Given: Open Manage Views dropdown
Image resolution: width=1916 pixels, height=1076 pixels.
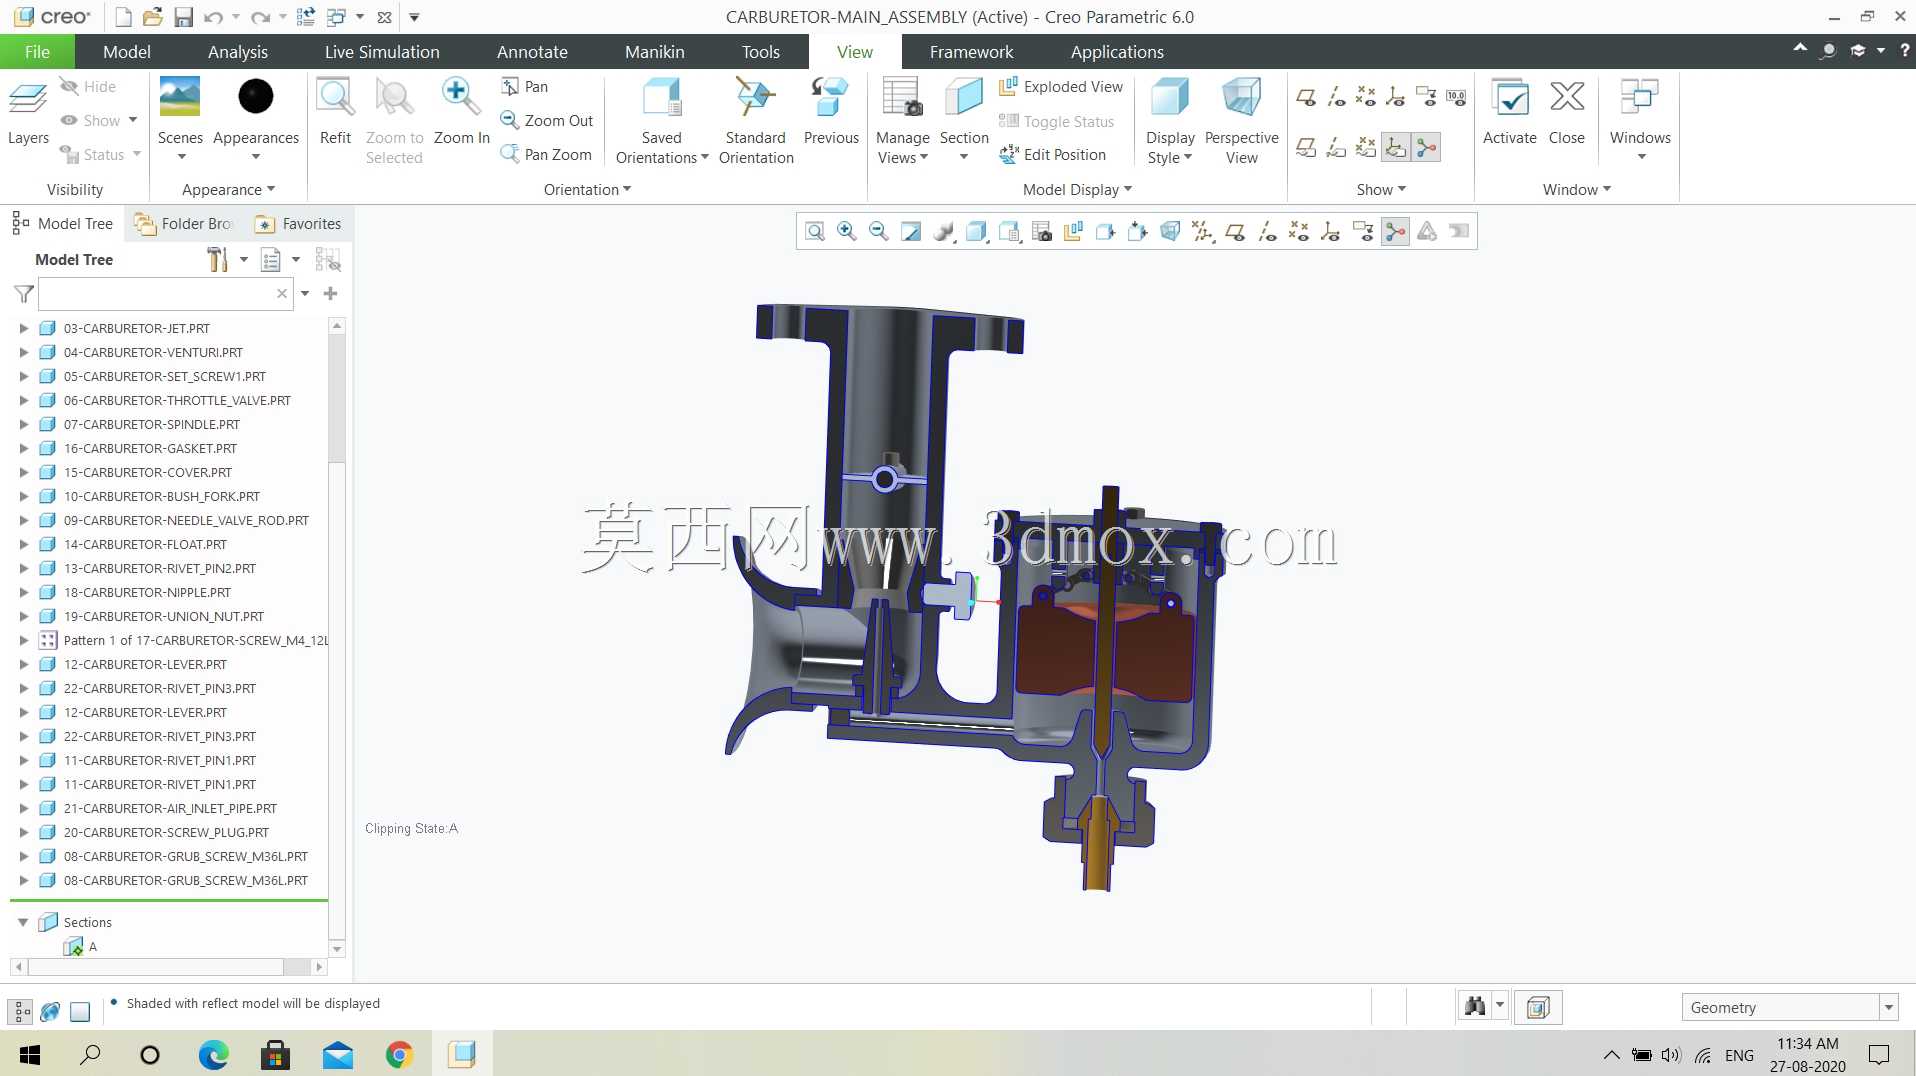Looking at the screenshot, I should point(903,148).
